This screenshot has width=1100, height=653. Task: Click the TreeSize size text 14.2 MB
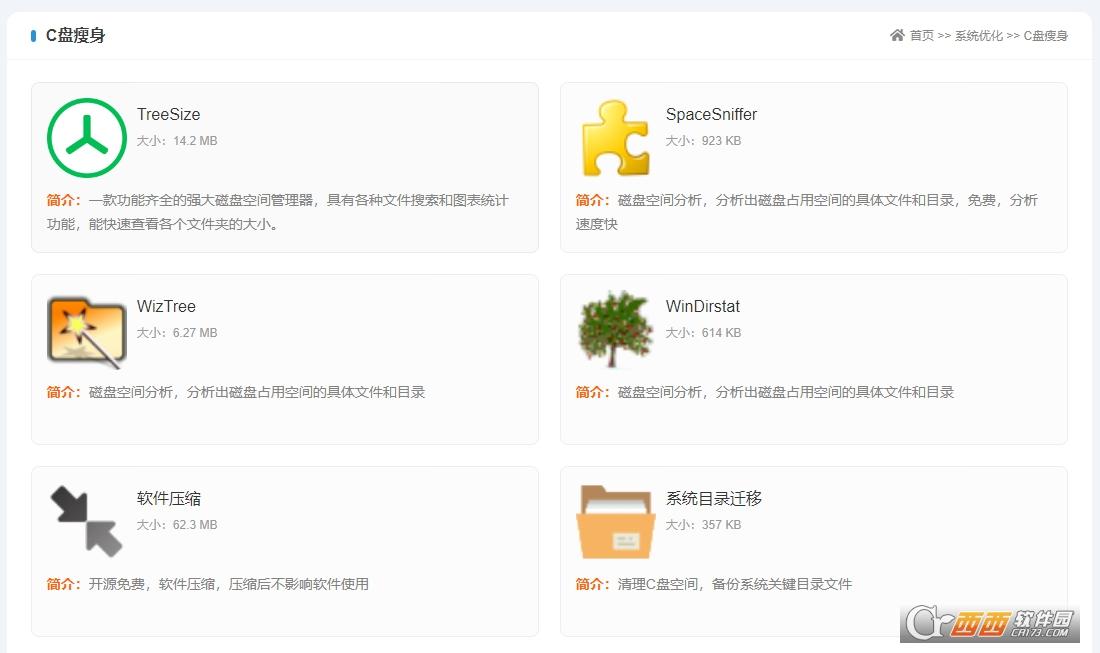(x=177, y=141)
